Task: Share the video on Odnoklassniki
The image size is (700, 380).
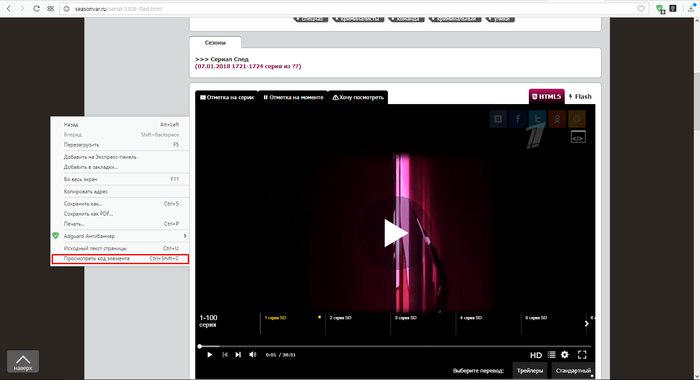Action: point(557,119)
